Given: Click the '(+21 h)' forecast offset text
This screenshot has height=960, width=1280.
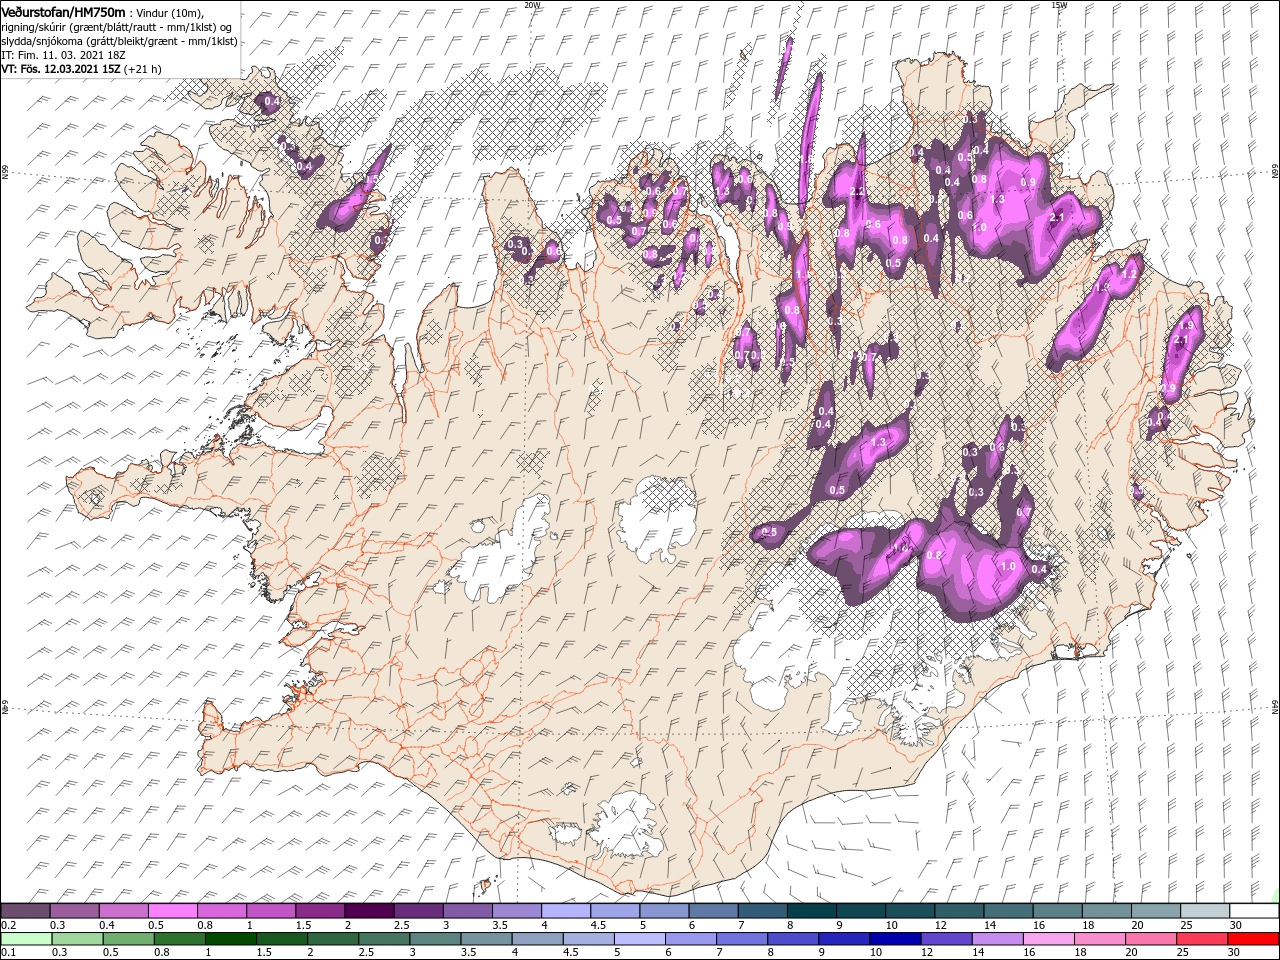Looking at the screenshot, I should [x=143, y=69].
